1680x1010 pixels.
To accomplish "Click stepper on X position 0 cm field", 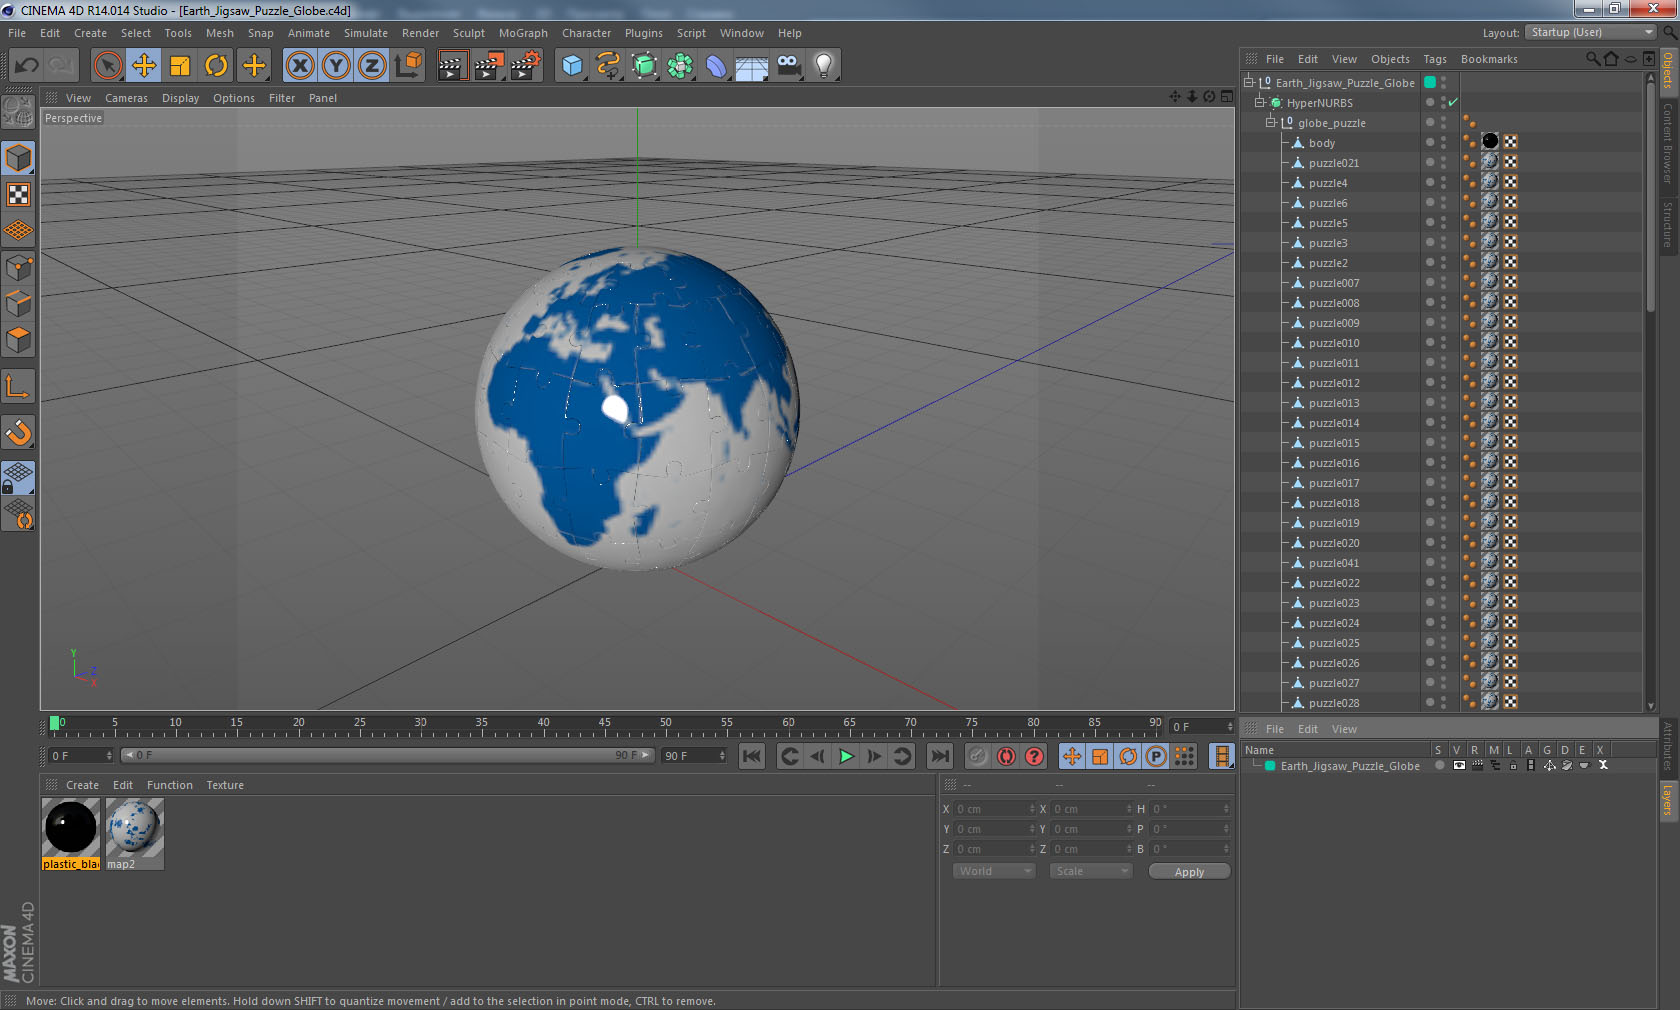I will 1032,809.
